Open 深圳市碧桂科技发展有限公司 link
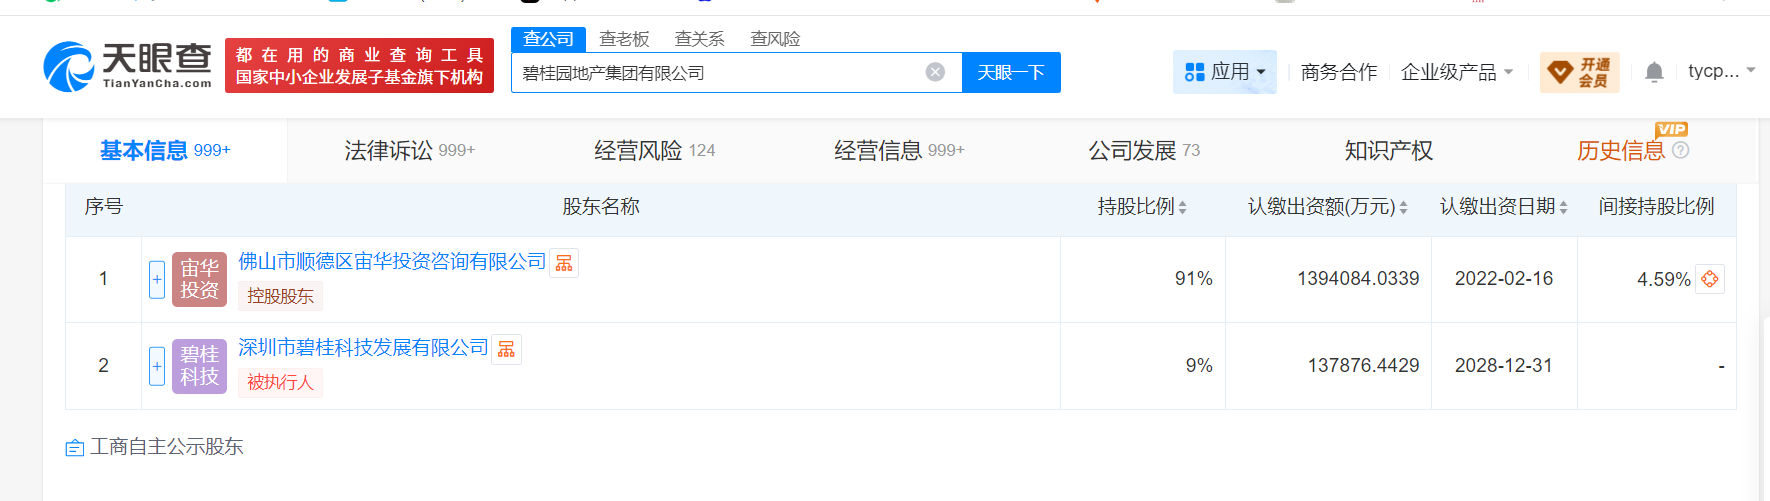 coord(363,347)
